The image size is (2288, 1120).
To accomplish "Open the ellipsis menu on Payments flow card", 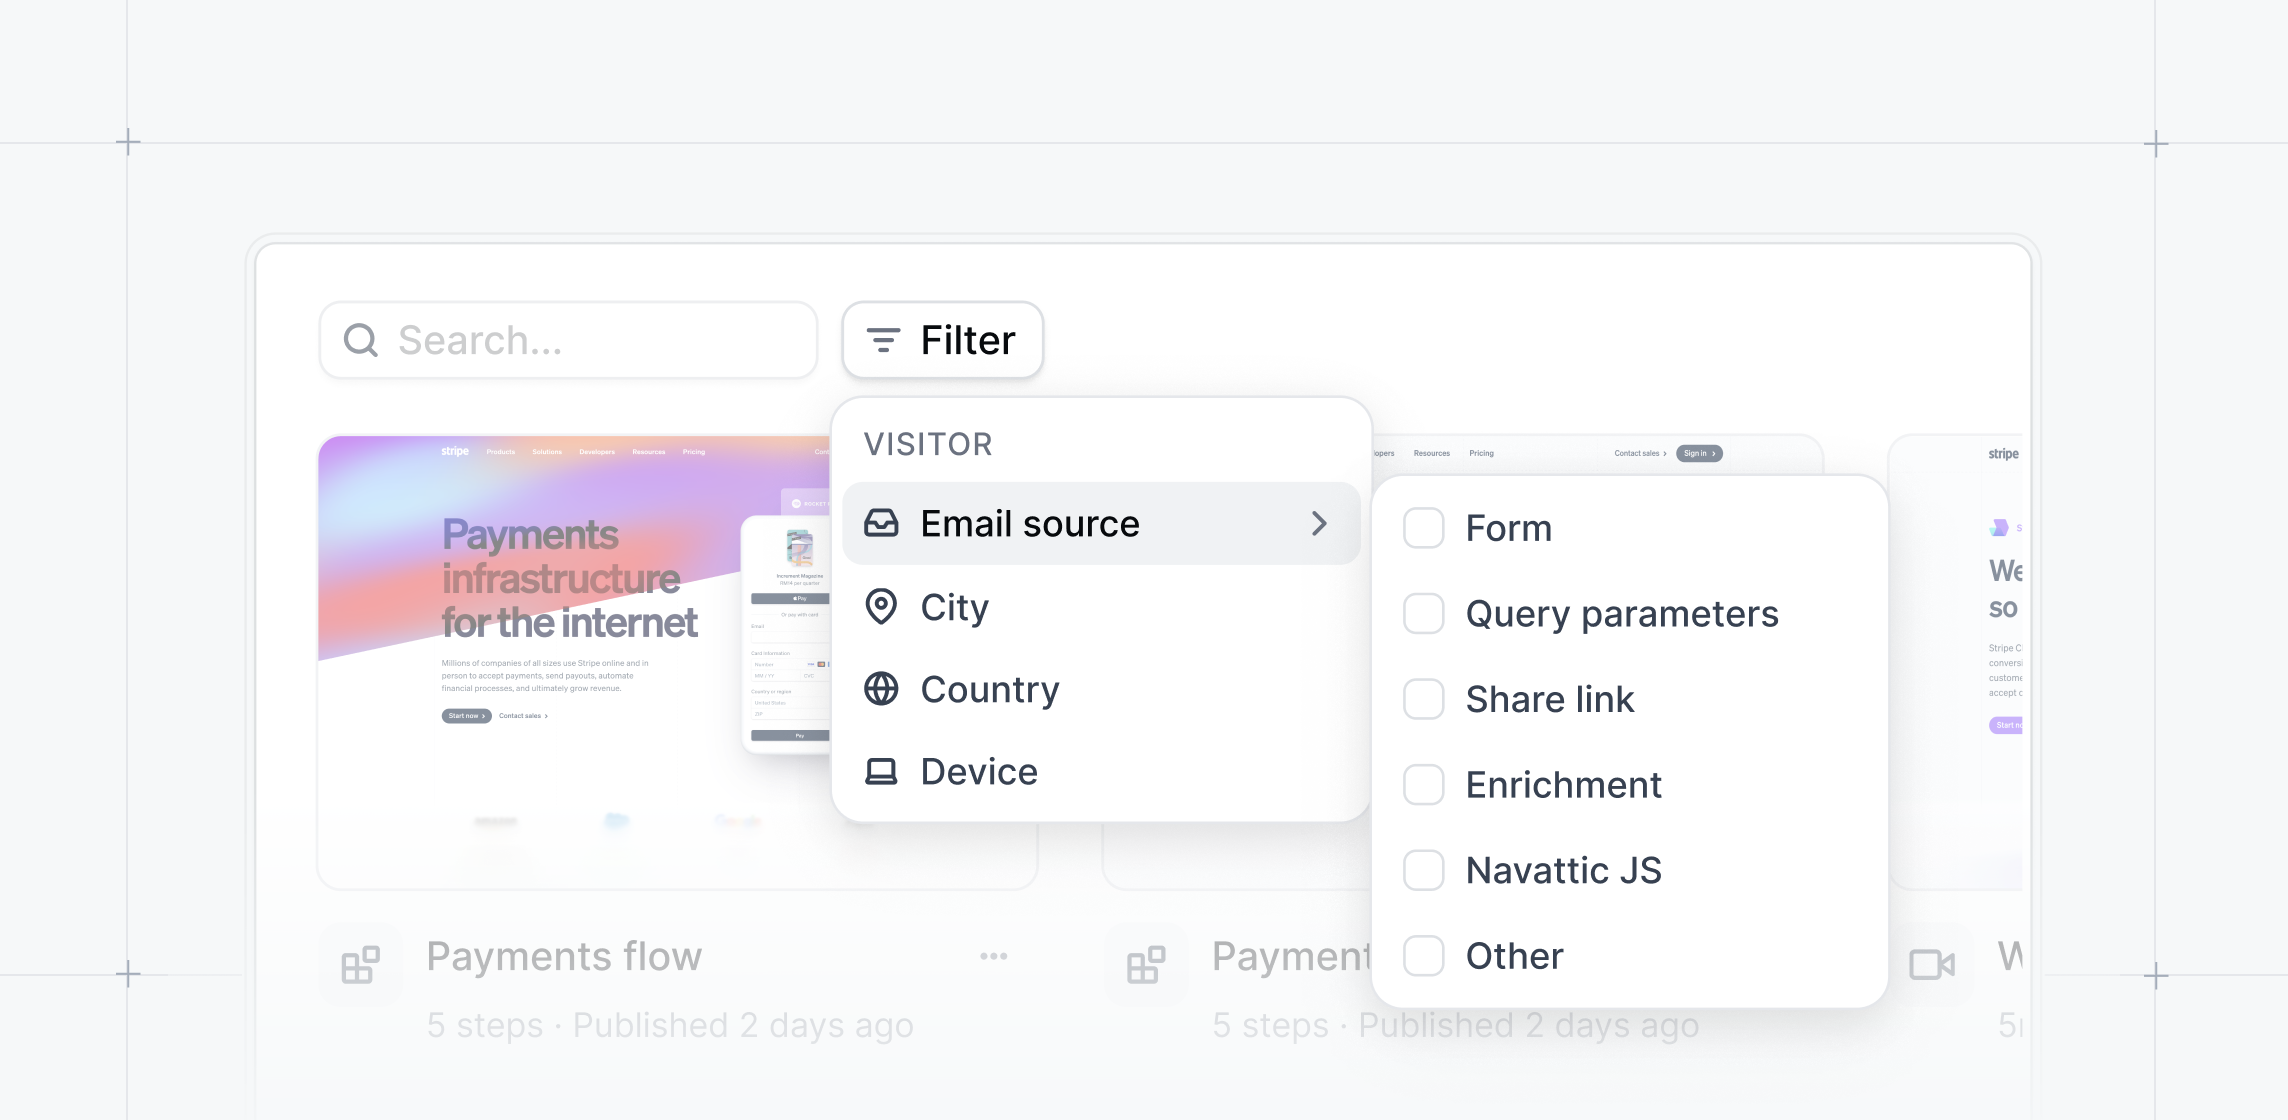I will [x=993, y=955].
